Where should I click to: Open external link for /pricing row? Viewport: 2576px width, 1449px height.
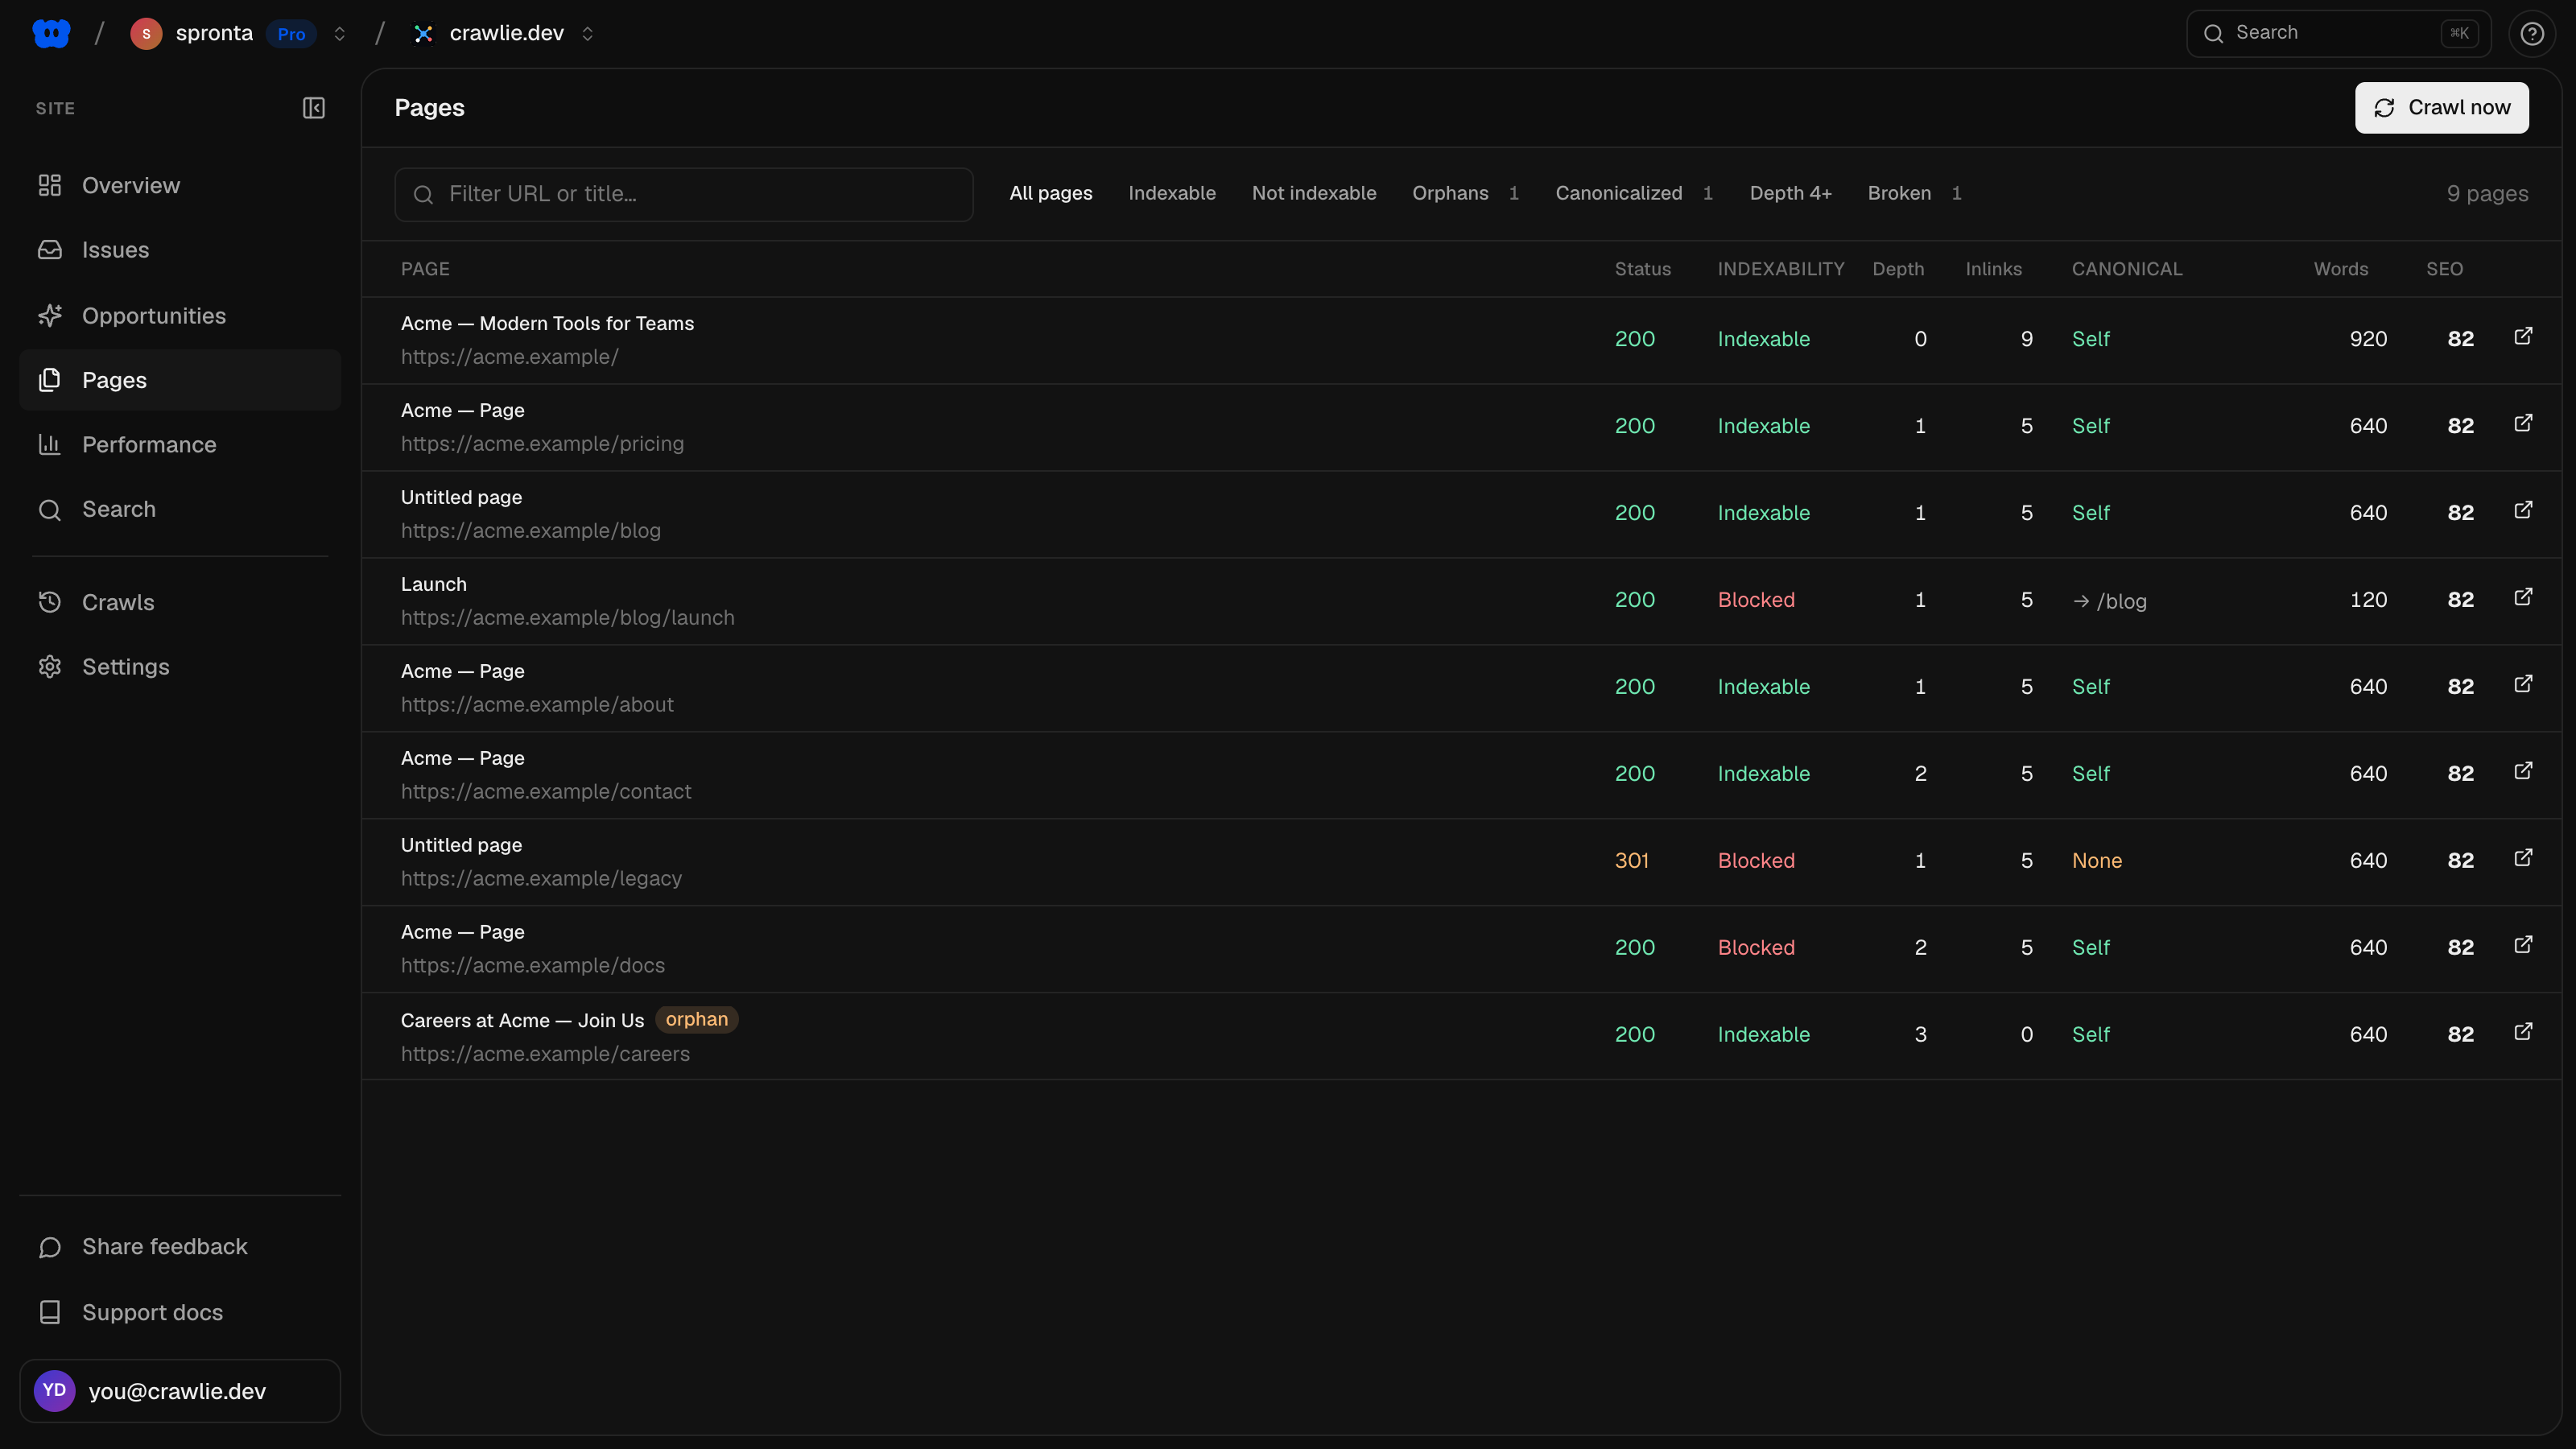(2523, 423)
